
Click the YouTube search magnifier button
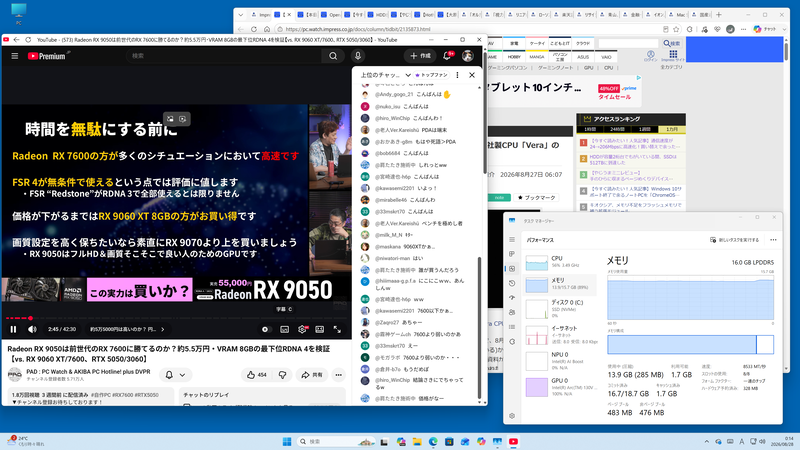click(x=333, y=56)
